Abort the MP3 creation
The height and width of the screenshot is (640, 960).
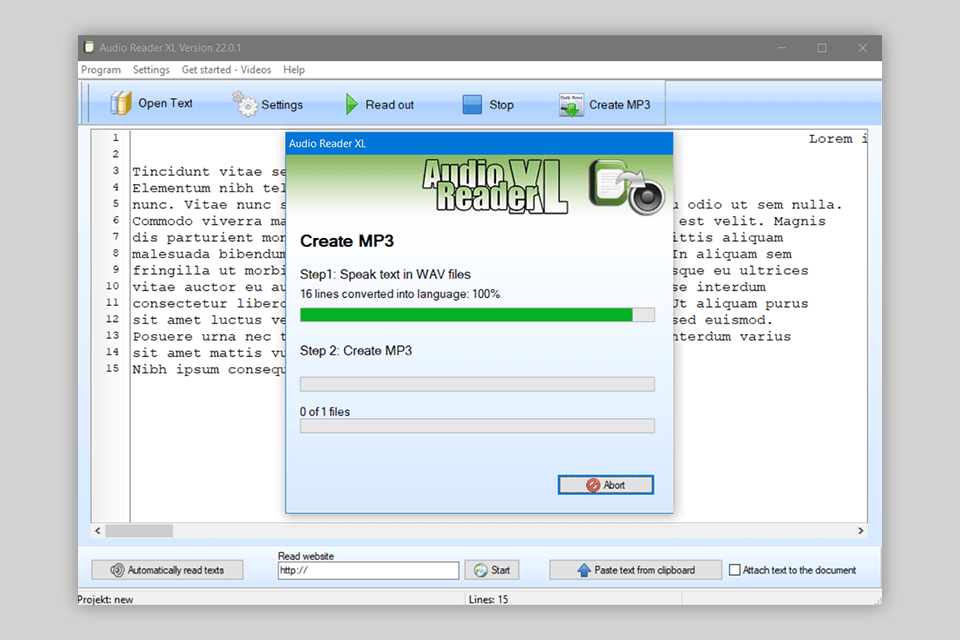click(x=606, y=485)
